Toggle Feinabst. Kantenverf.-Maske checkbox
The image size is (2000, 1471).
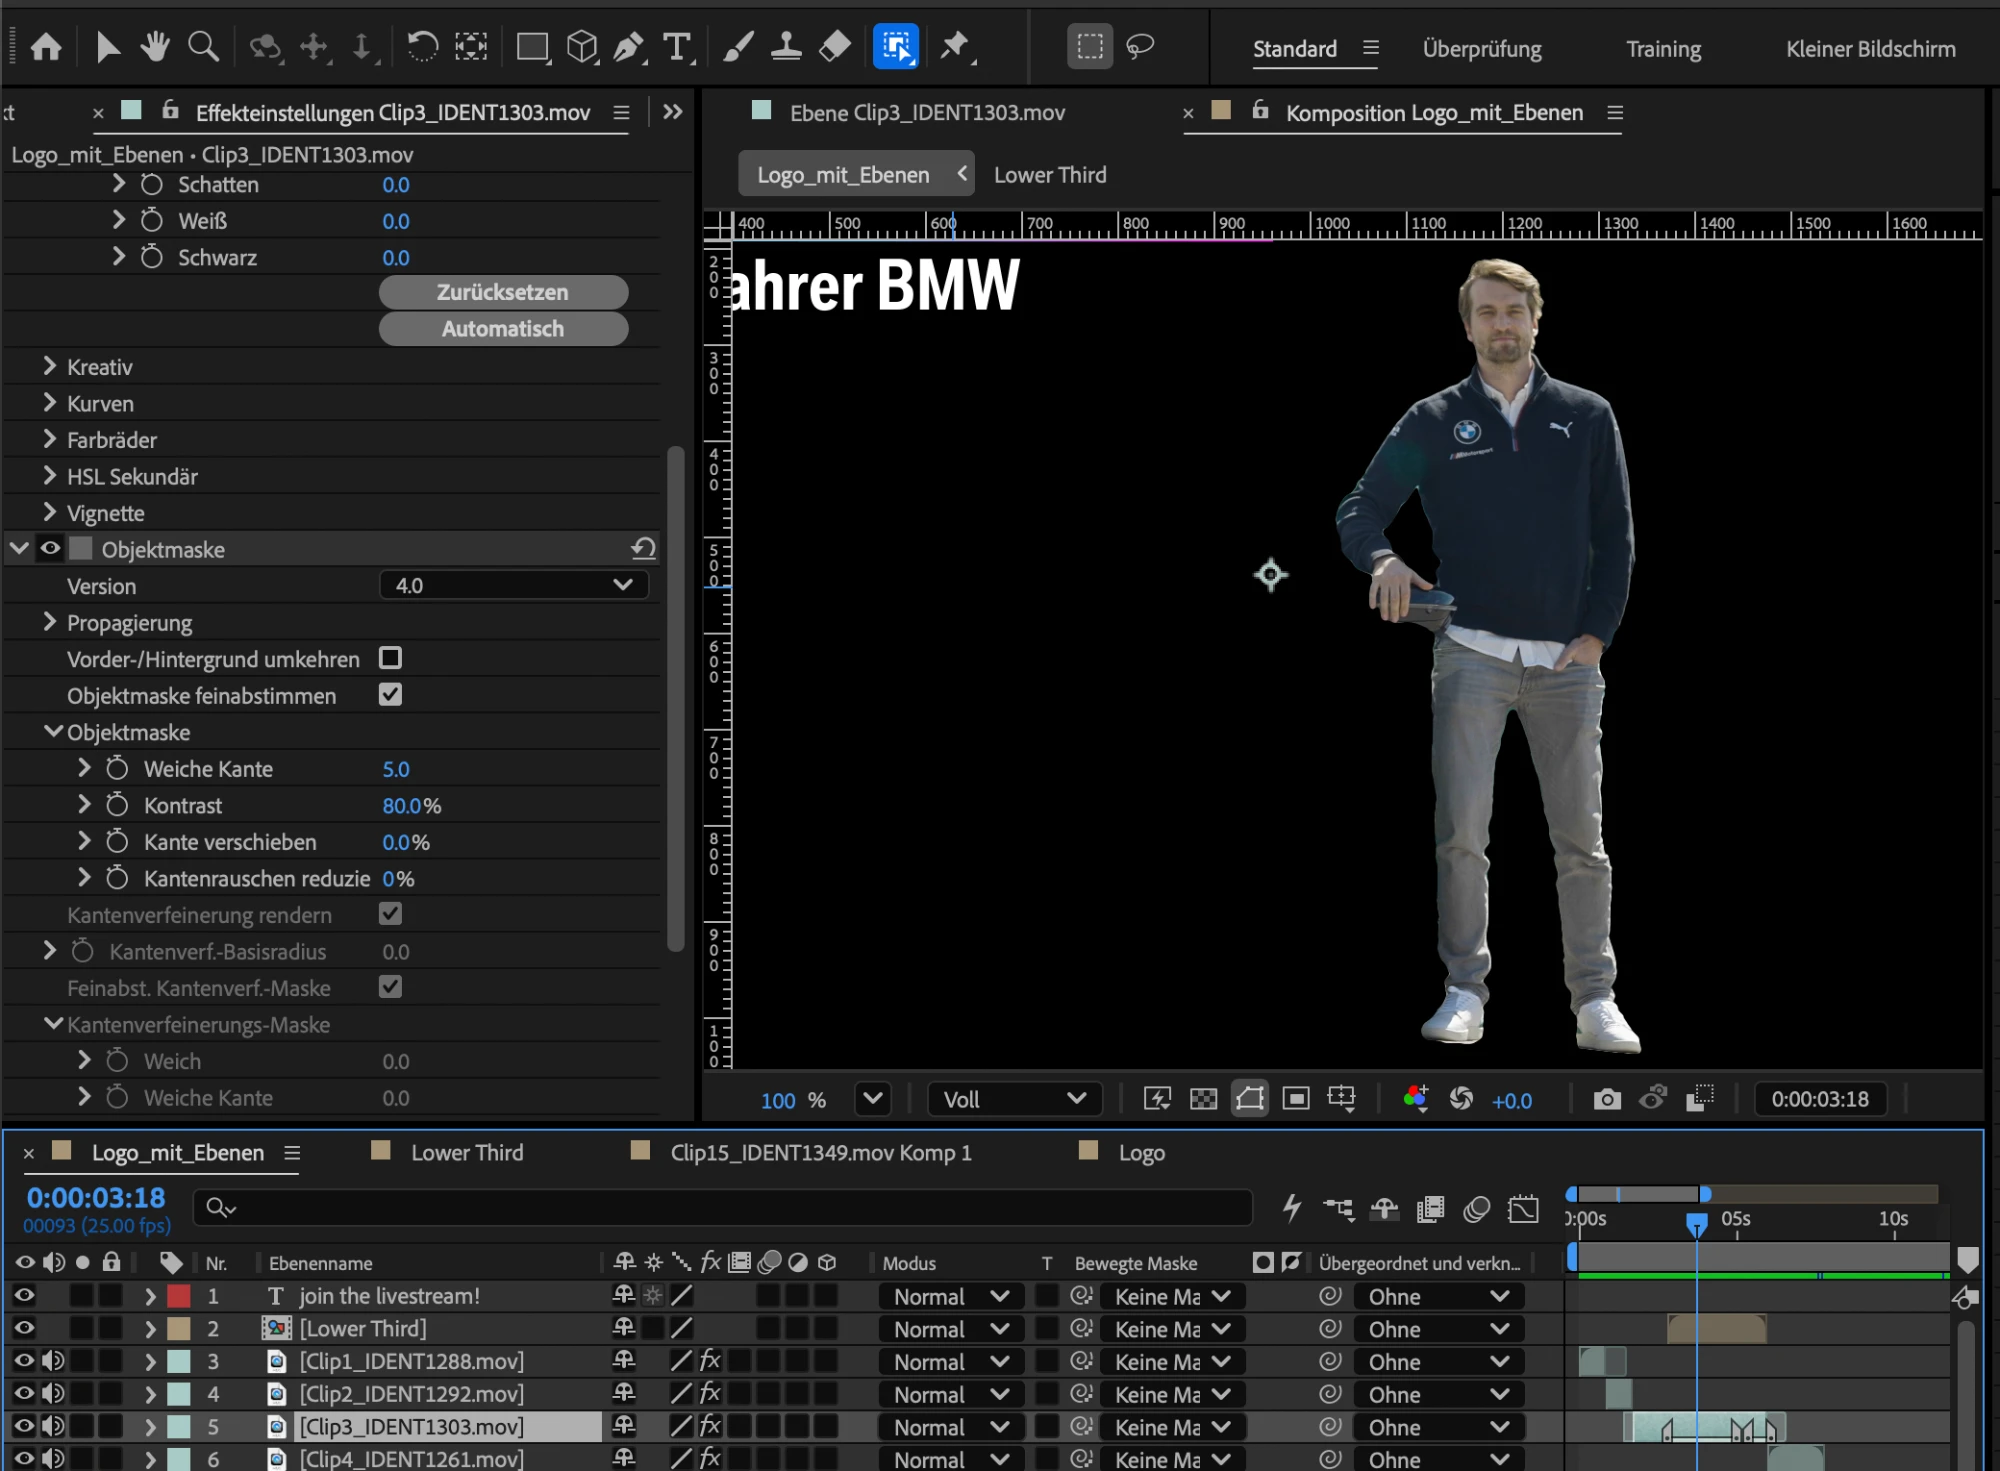(390, 987)
